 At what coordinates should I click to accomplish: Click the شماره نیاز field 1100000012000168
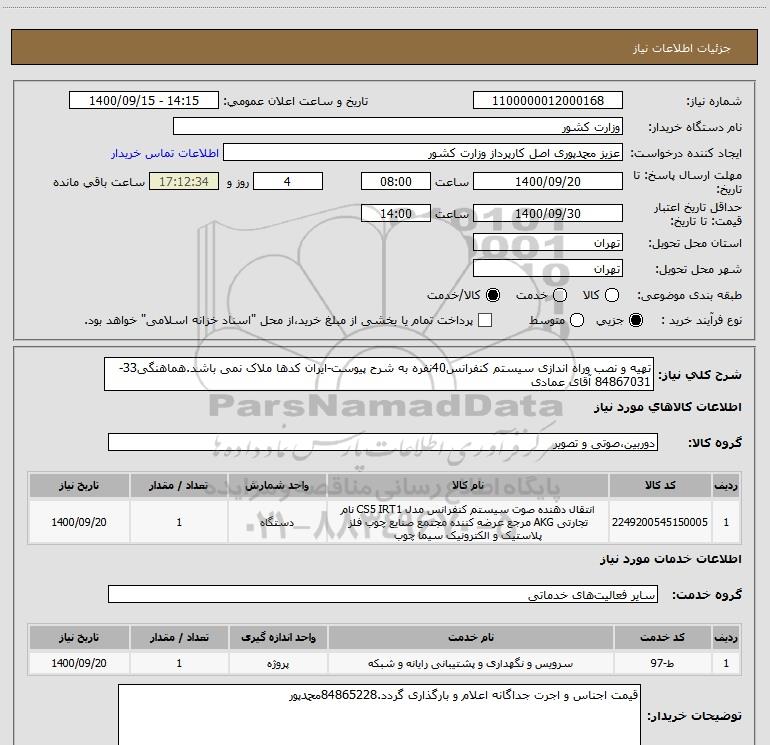pos(548,100)
